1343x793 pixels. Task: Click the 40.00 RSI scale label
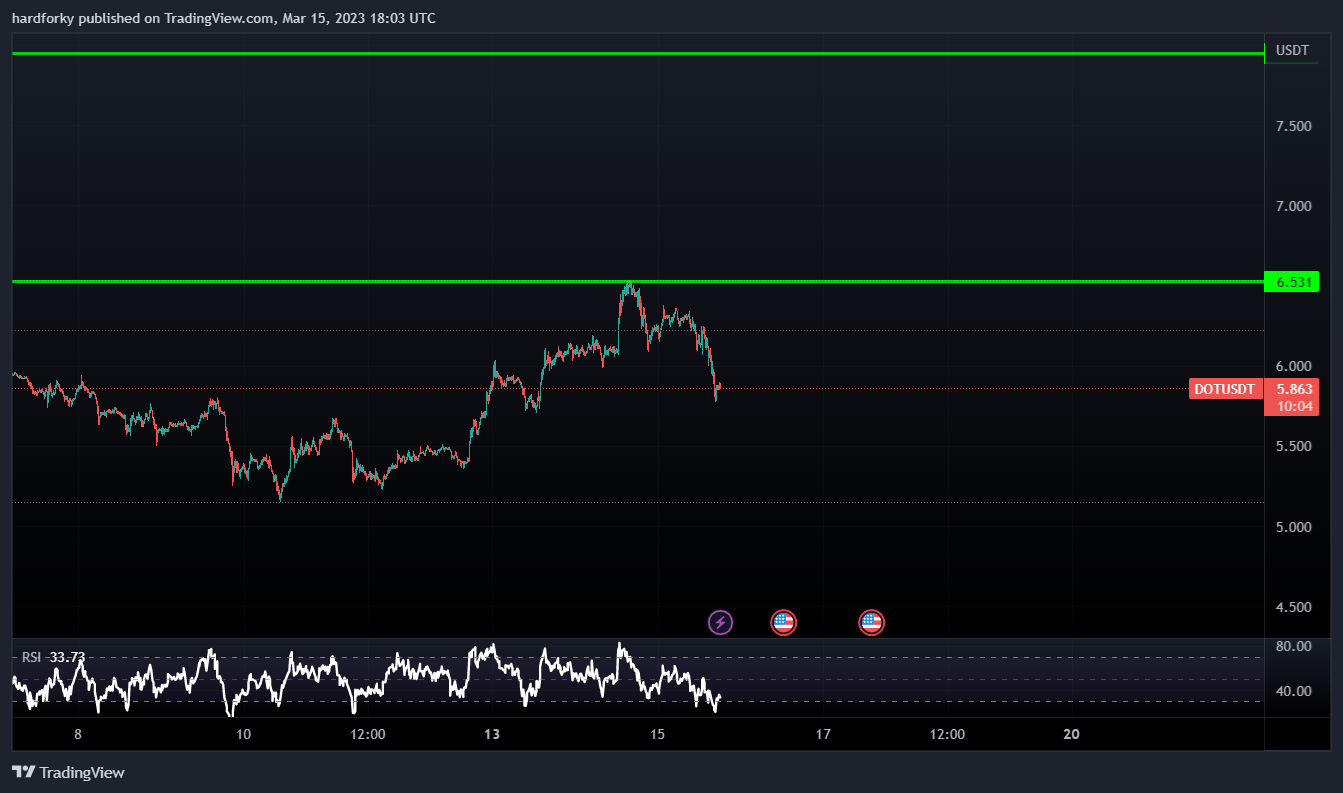(1294, 691)
